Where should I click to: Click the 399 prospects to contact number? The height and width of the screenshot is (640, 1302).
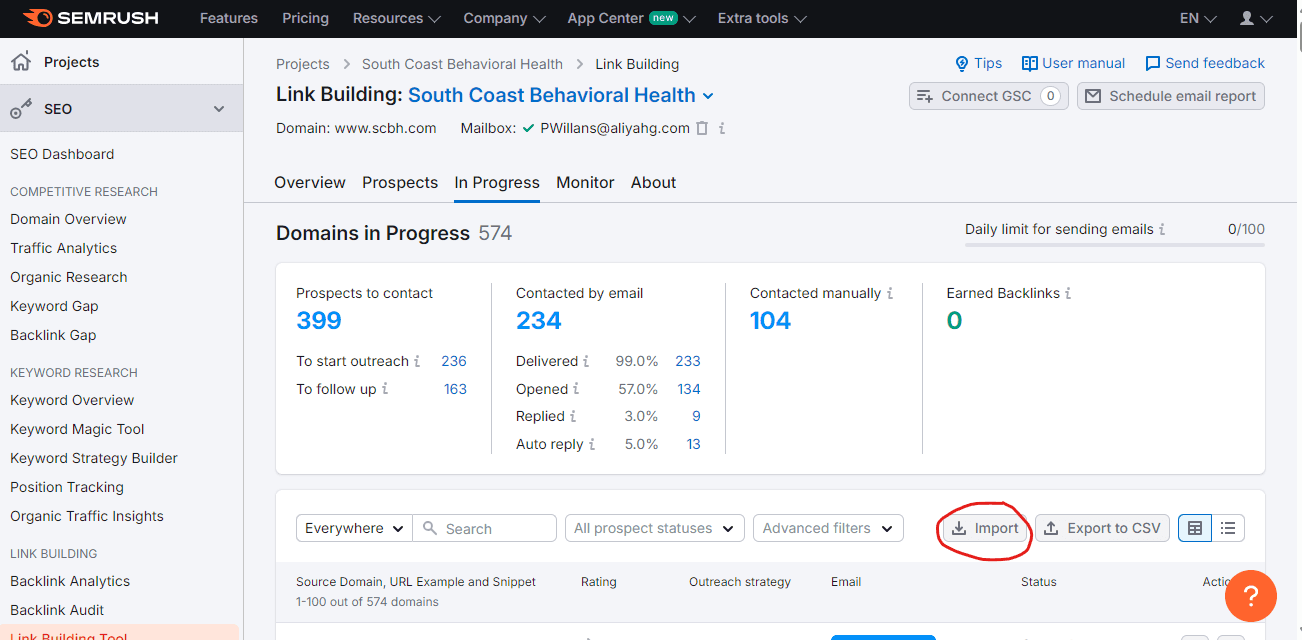click(319, 321)
